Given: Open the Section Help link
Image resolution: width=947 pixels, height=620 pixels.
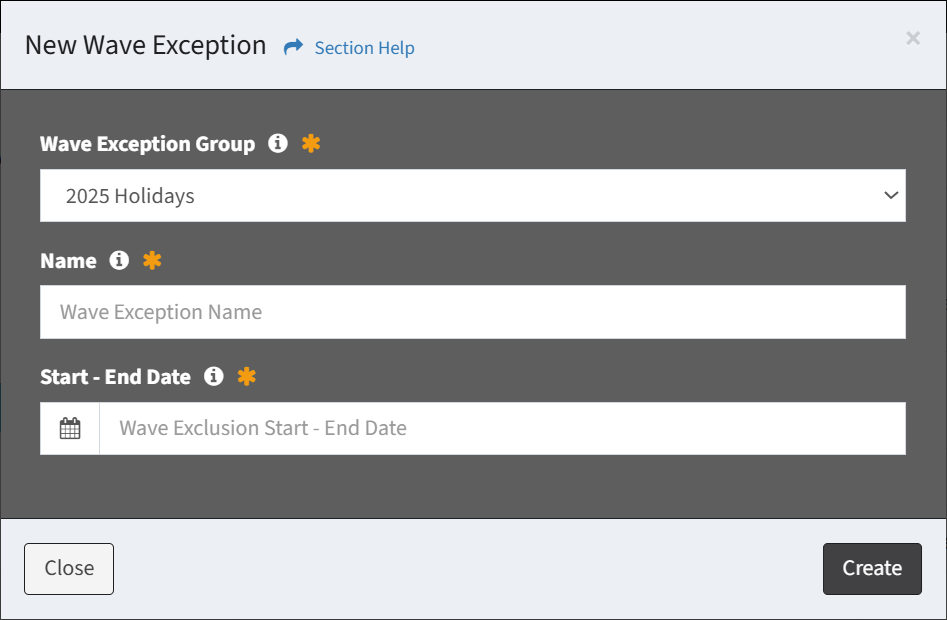Looking at the screenshot, I should tap(364, 48).
